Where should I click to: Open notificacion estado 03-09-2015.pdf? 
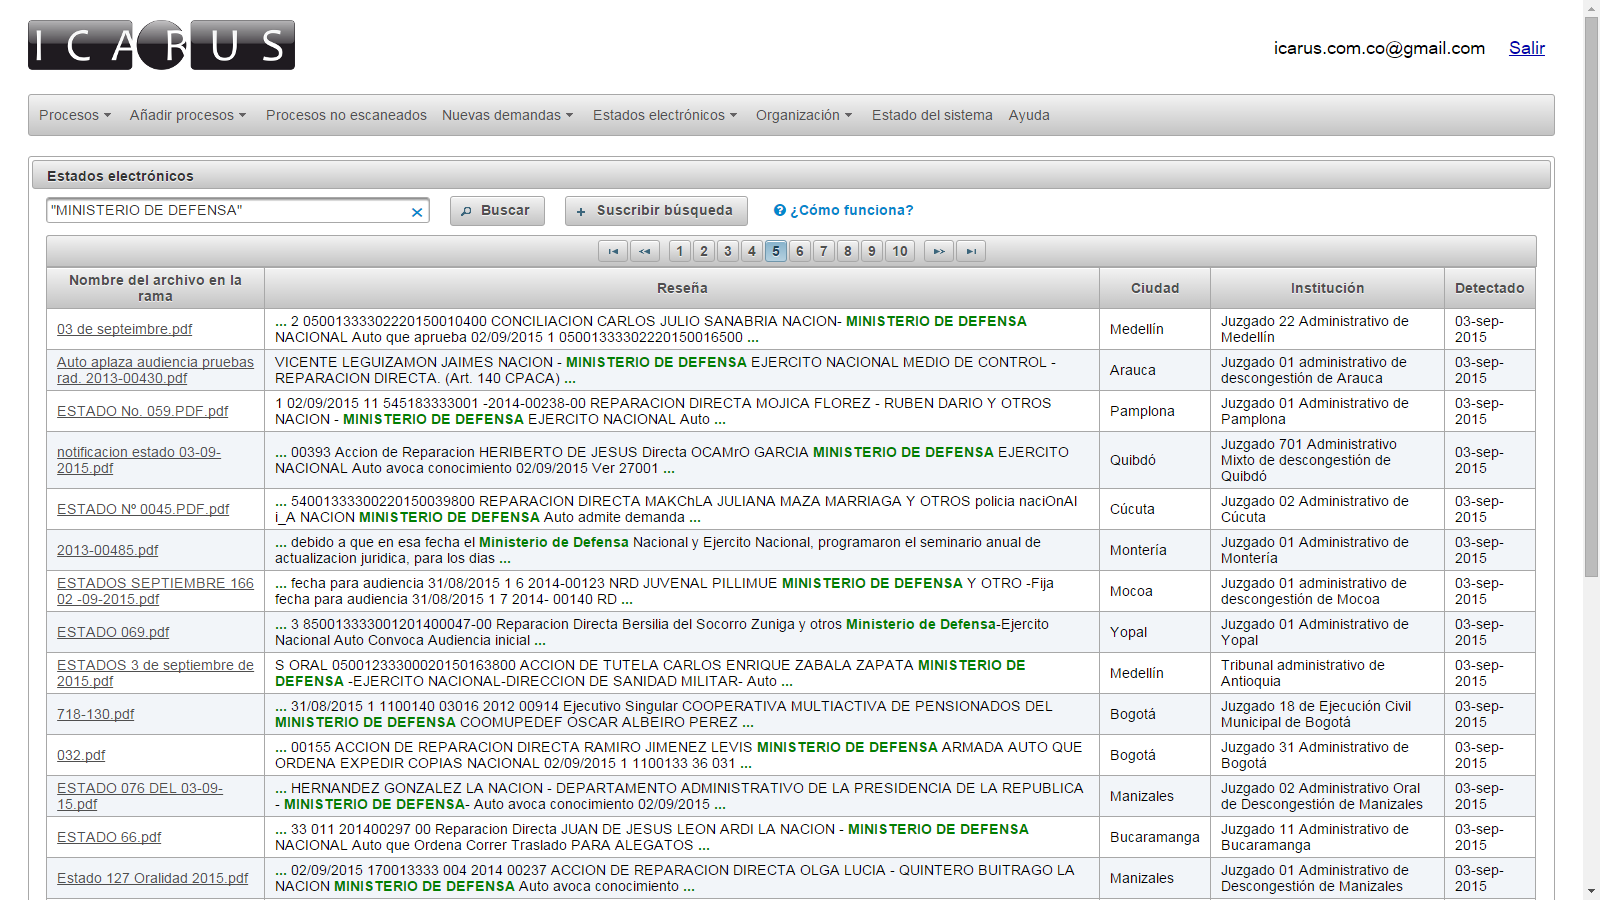(x=139, y=460)
